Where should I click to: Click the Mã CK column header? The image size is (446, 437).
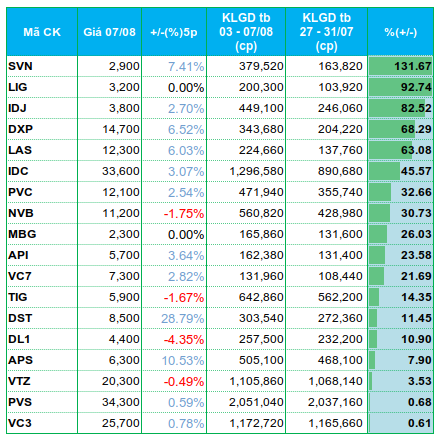click(x=42, y=32)
